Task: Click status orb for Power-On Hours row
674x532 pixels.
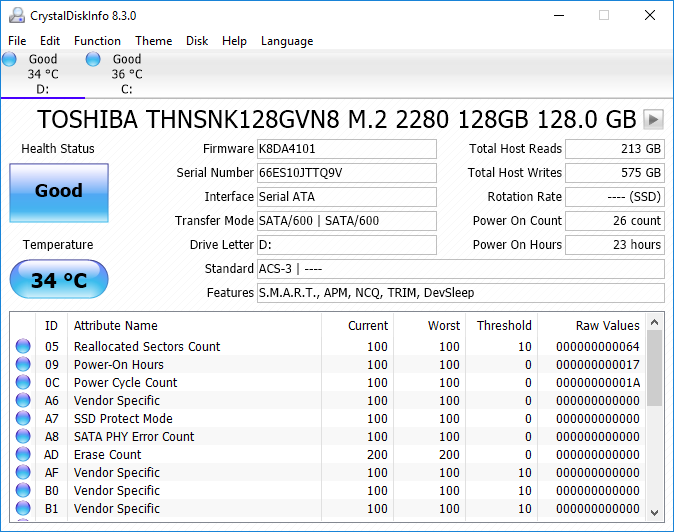Action: (x=23, y=365)
